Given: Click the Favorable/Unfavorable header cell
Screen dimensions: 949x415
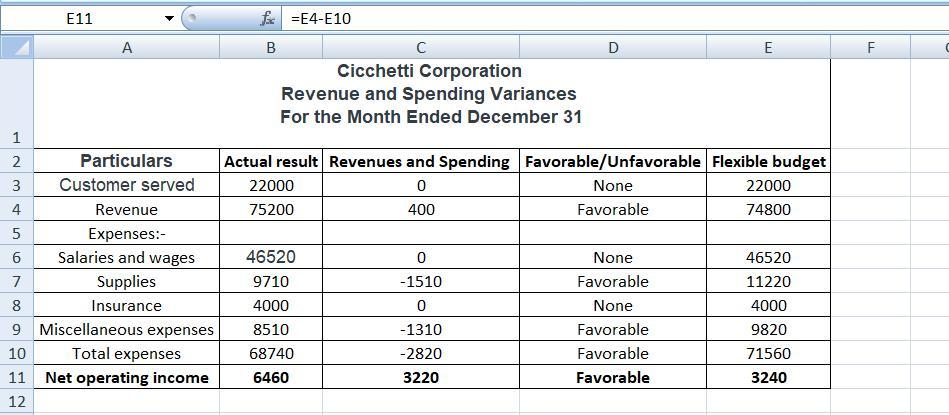Looking at the screenshot, I should point(612,161).
